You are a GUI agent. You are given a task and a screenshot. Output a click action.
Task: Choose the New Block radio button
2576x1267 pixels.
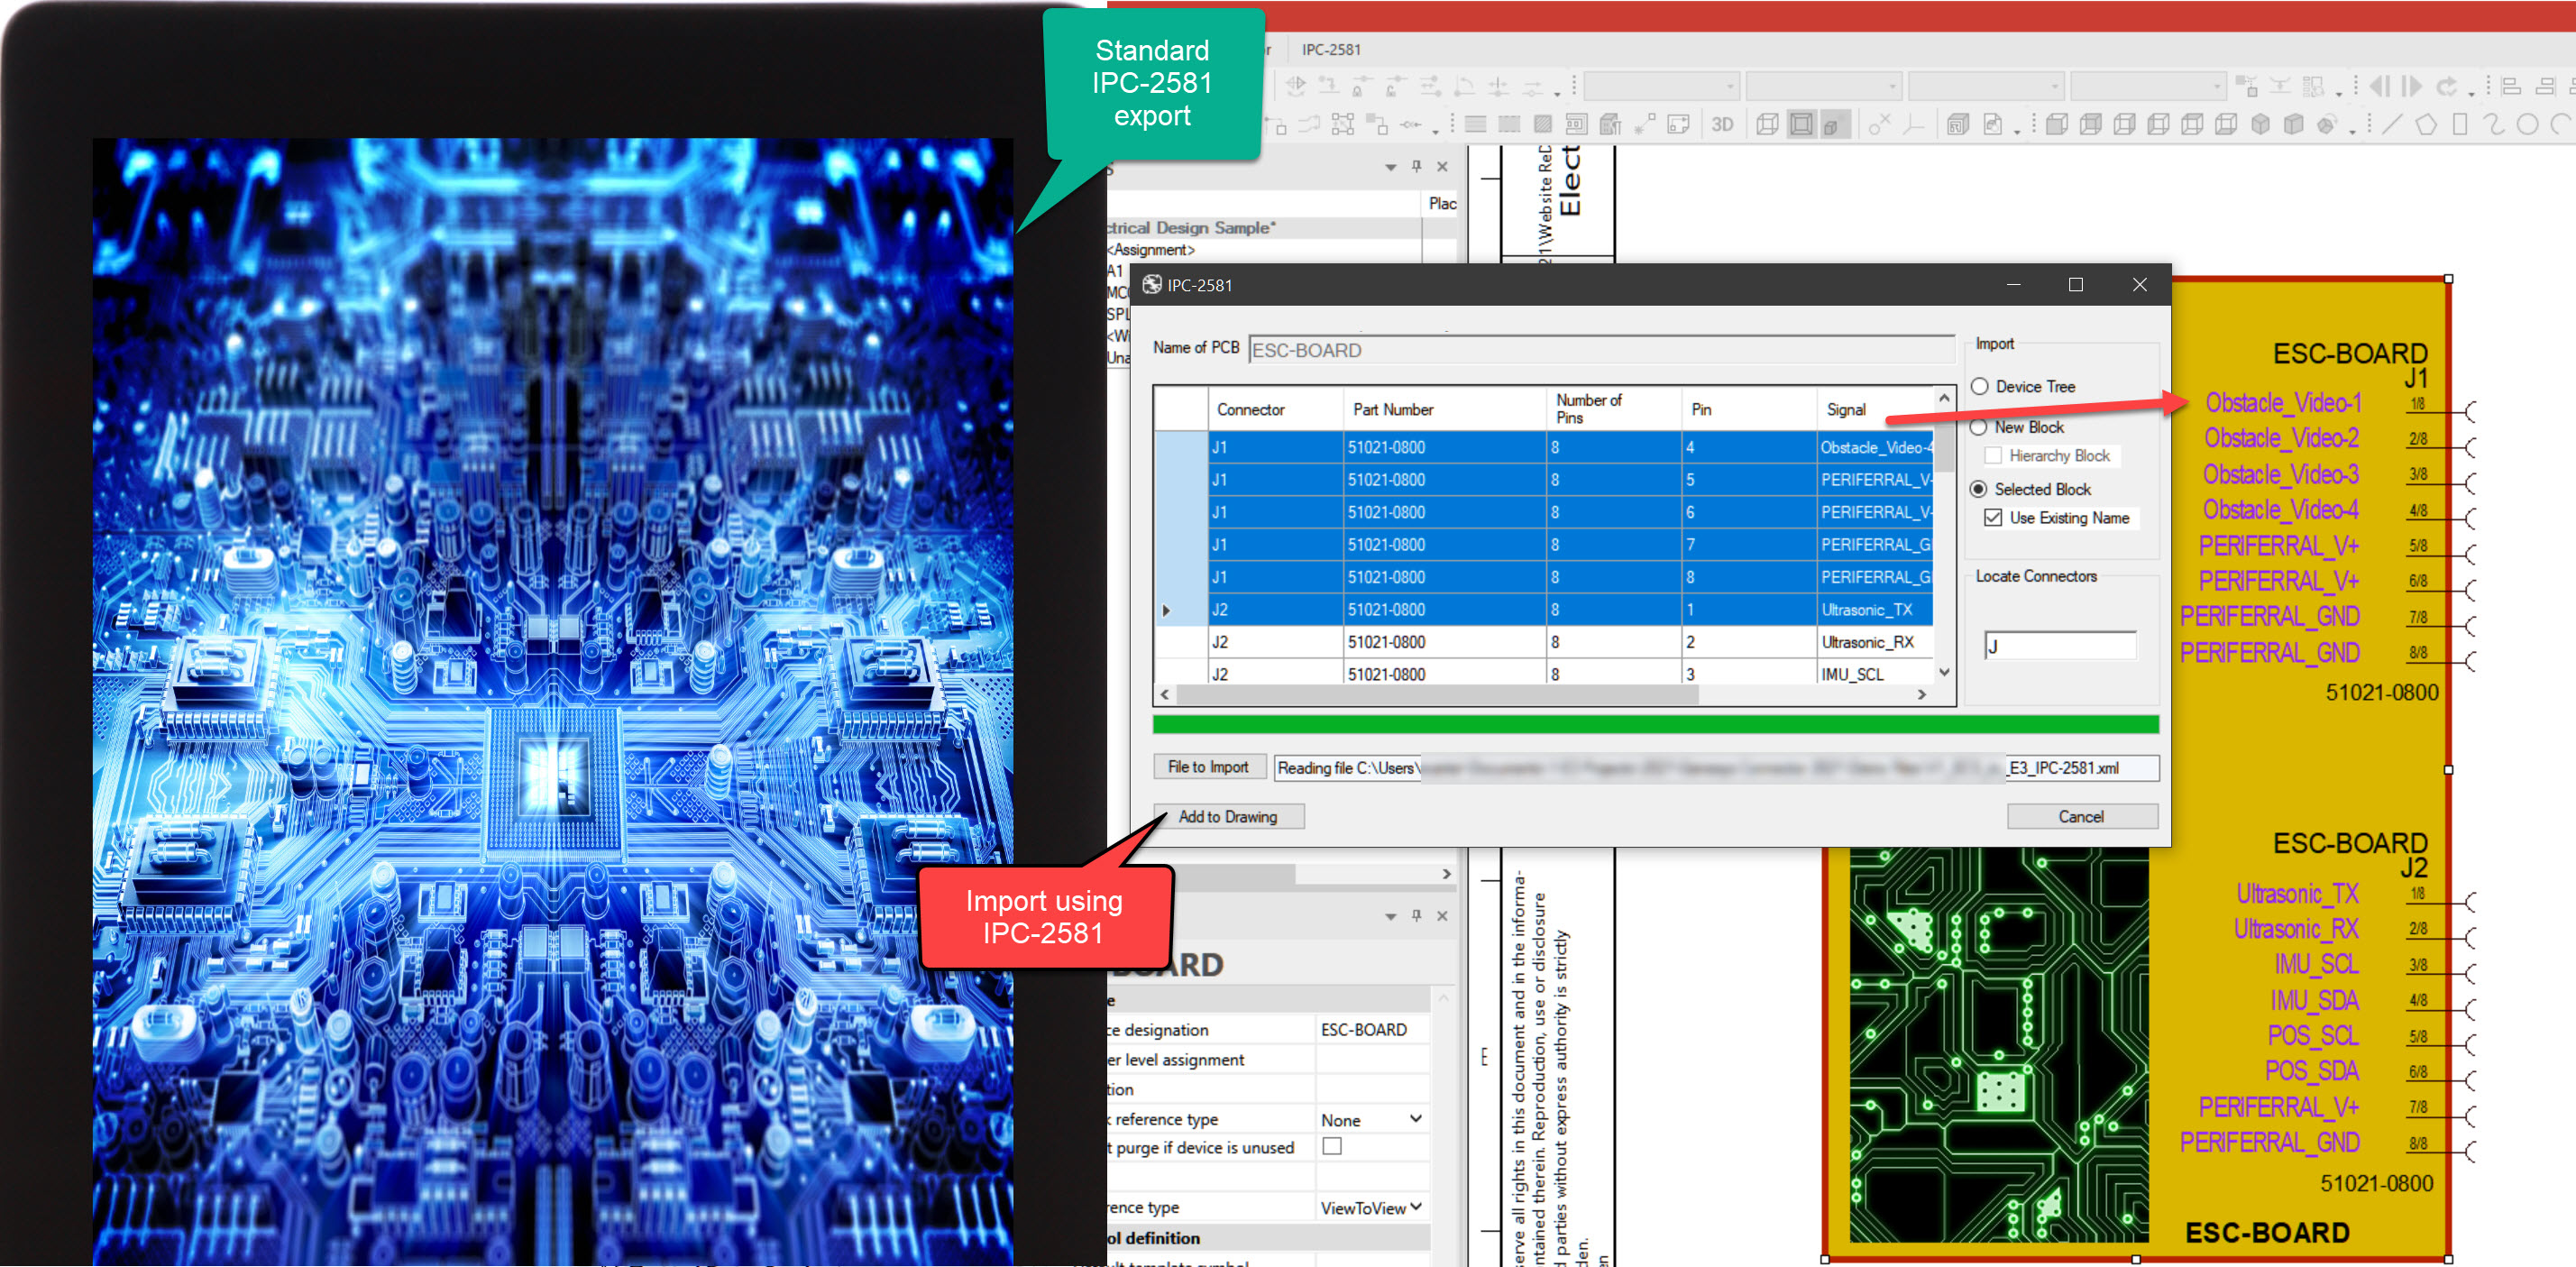coord(1978,427)
